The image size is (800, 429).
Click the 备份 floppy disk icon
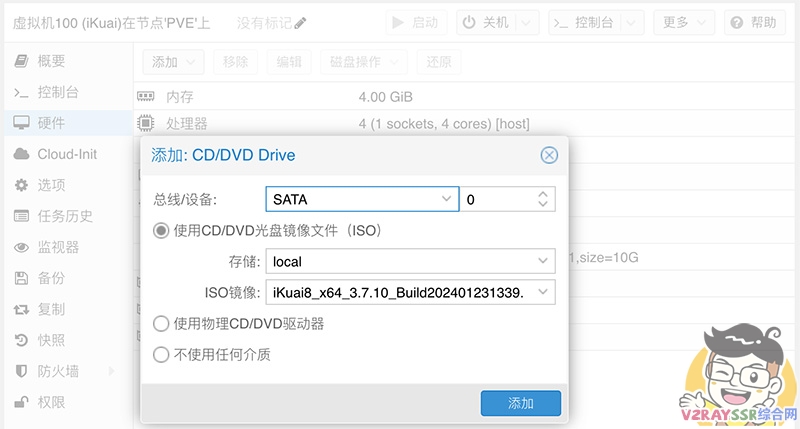[x=21, y=278]
